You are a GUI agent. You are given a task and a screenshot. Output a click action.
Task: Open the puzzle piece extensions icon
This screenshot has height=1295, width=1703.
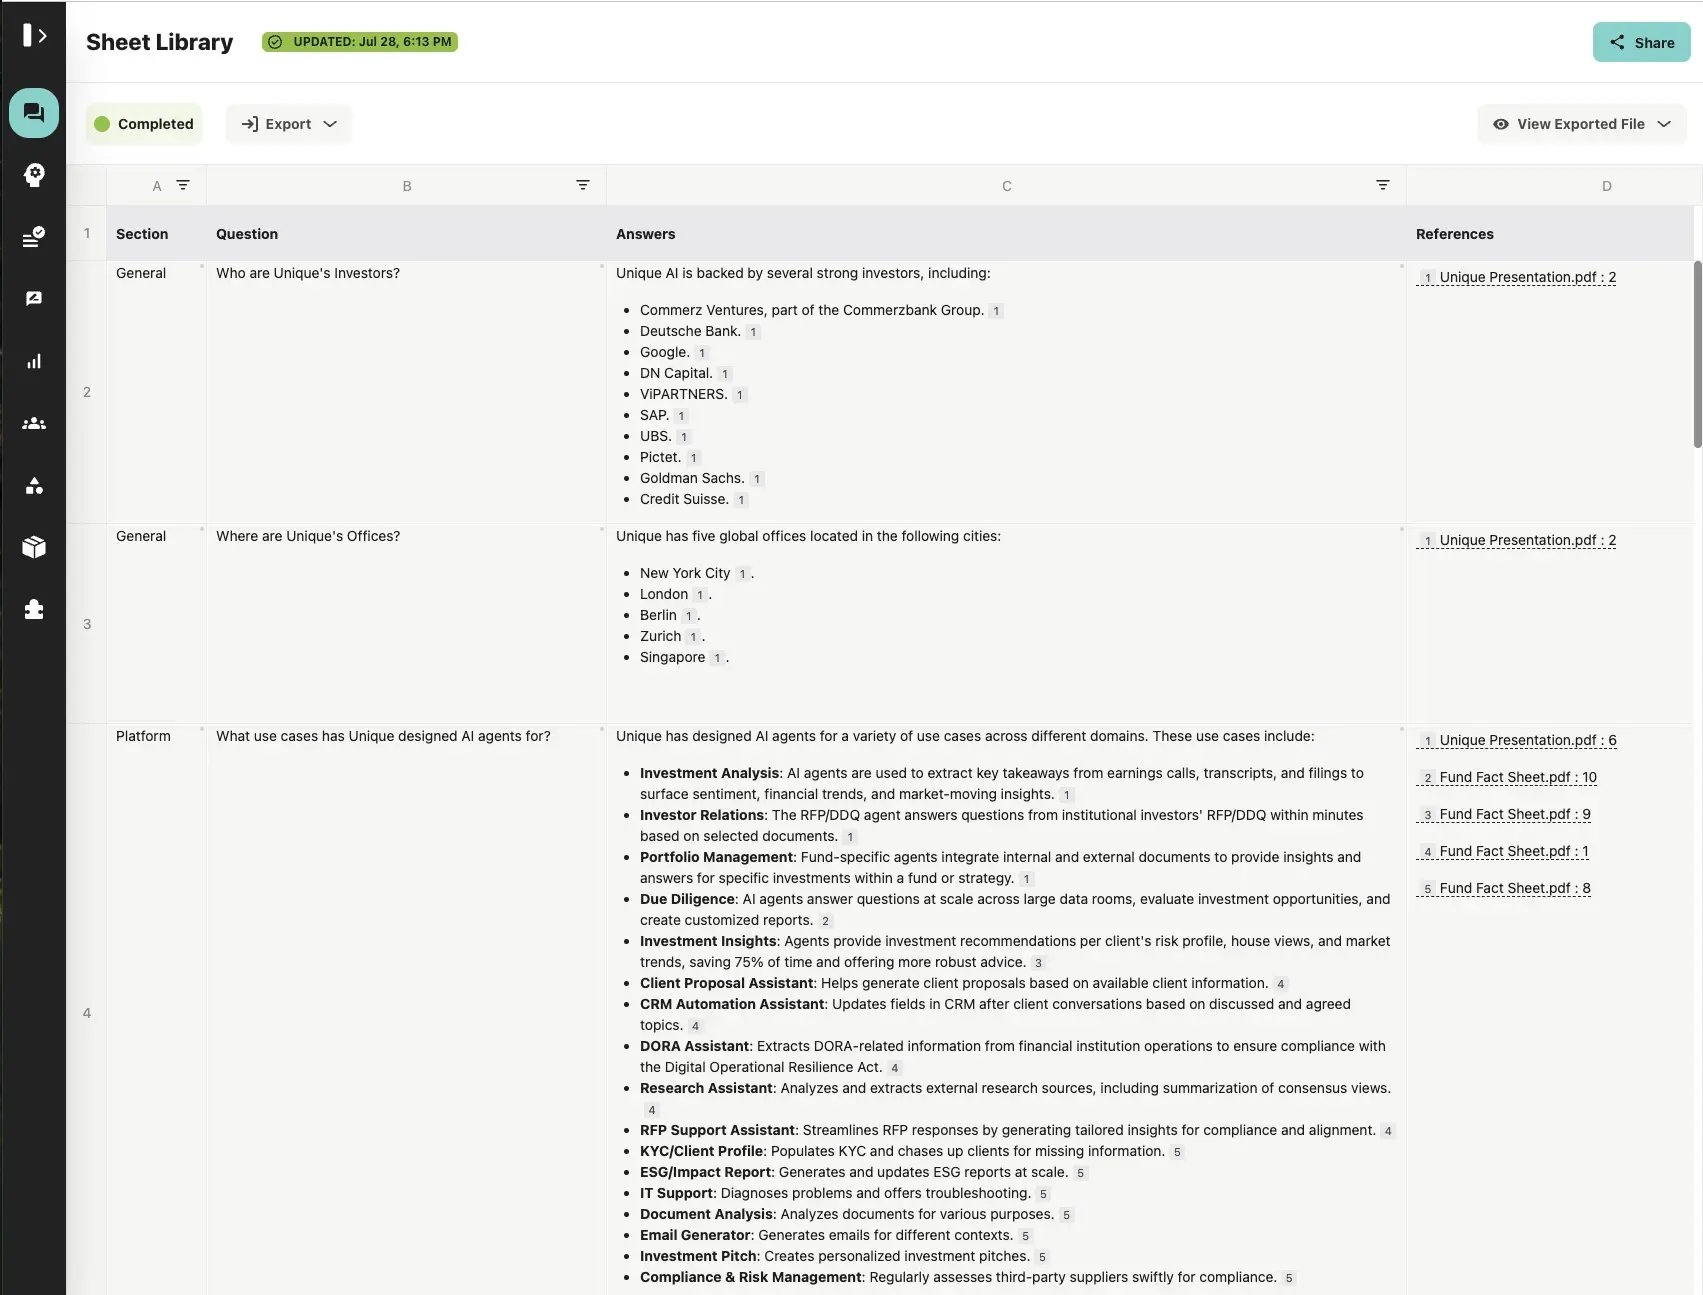click(34, 609)
